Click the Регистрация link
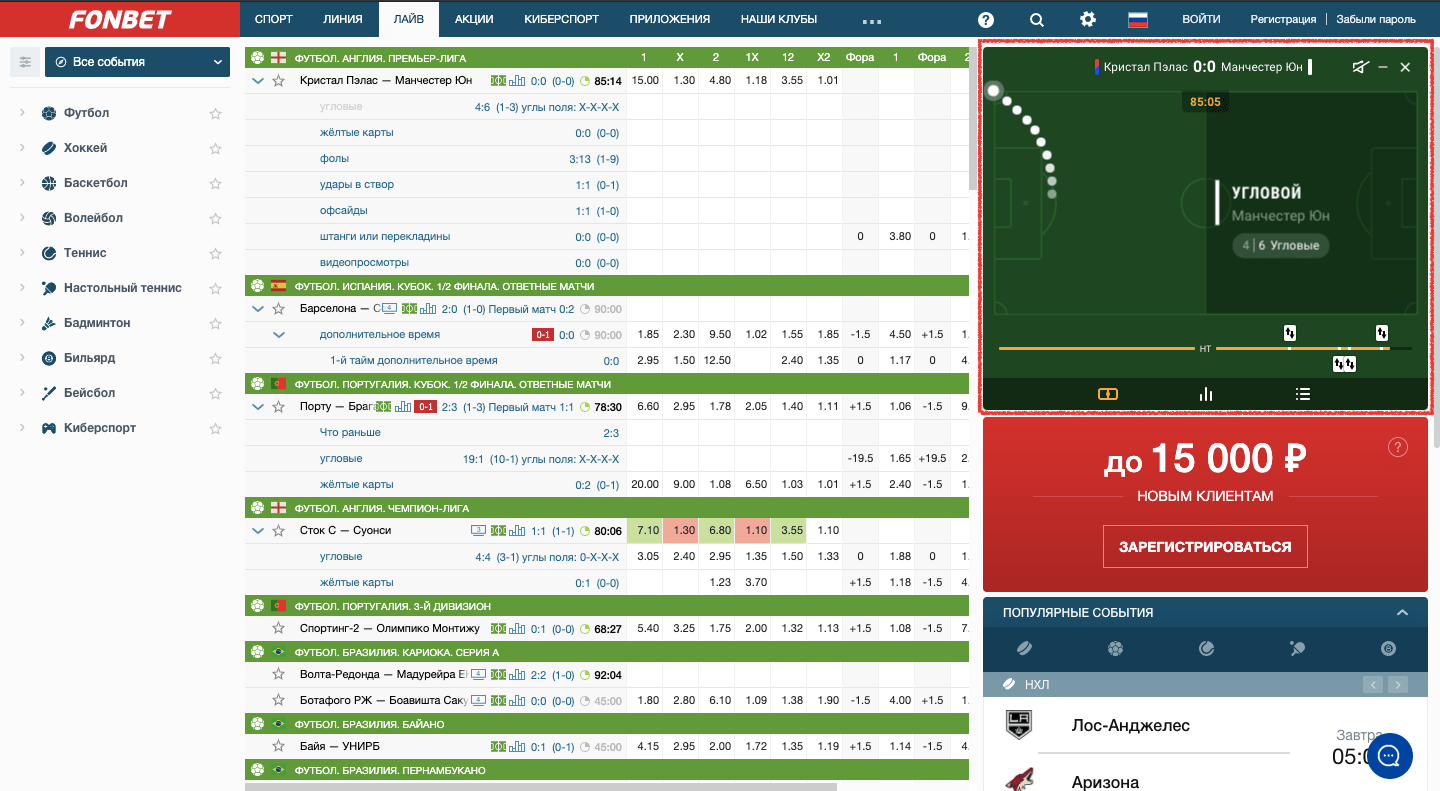This screenshot has width=1440, height=791. click(1283, 19)
